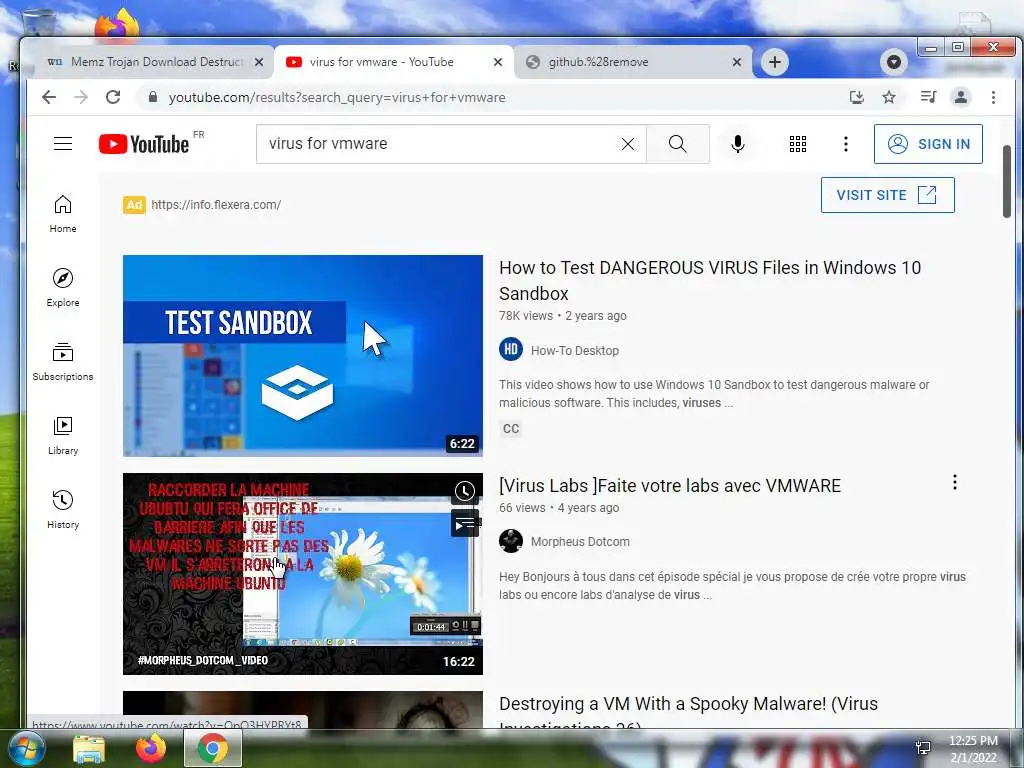Click the VISIT SITE ad button
This screenshot has width=1024, height=768.
click(888, 195)
